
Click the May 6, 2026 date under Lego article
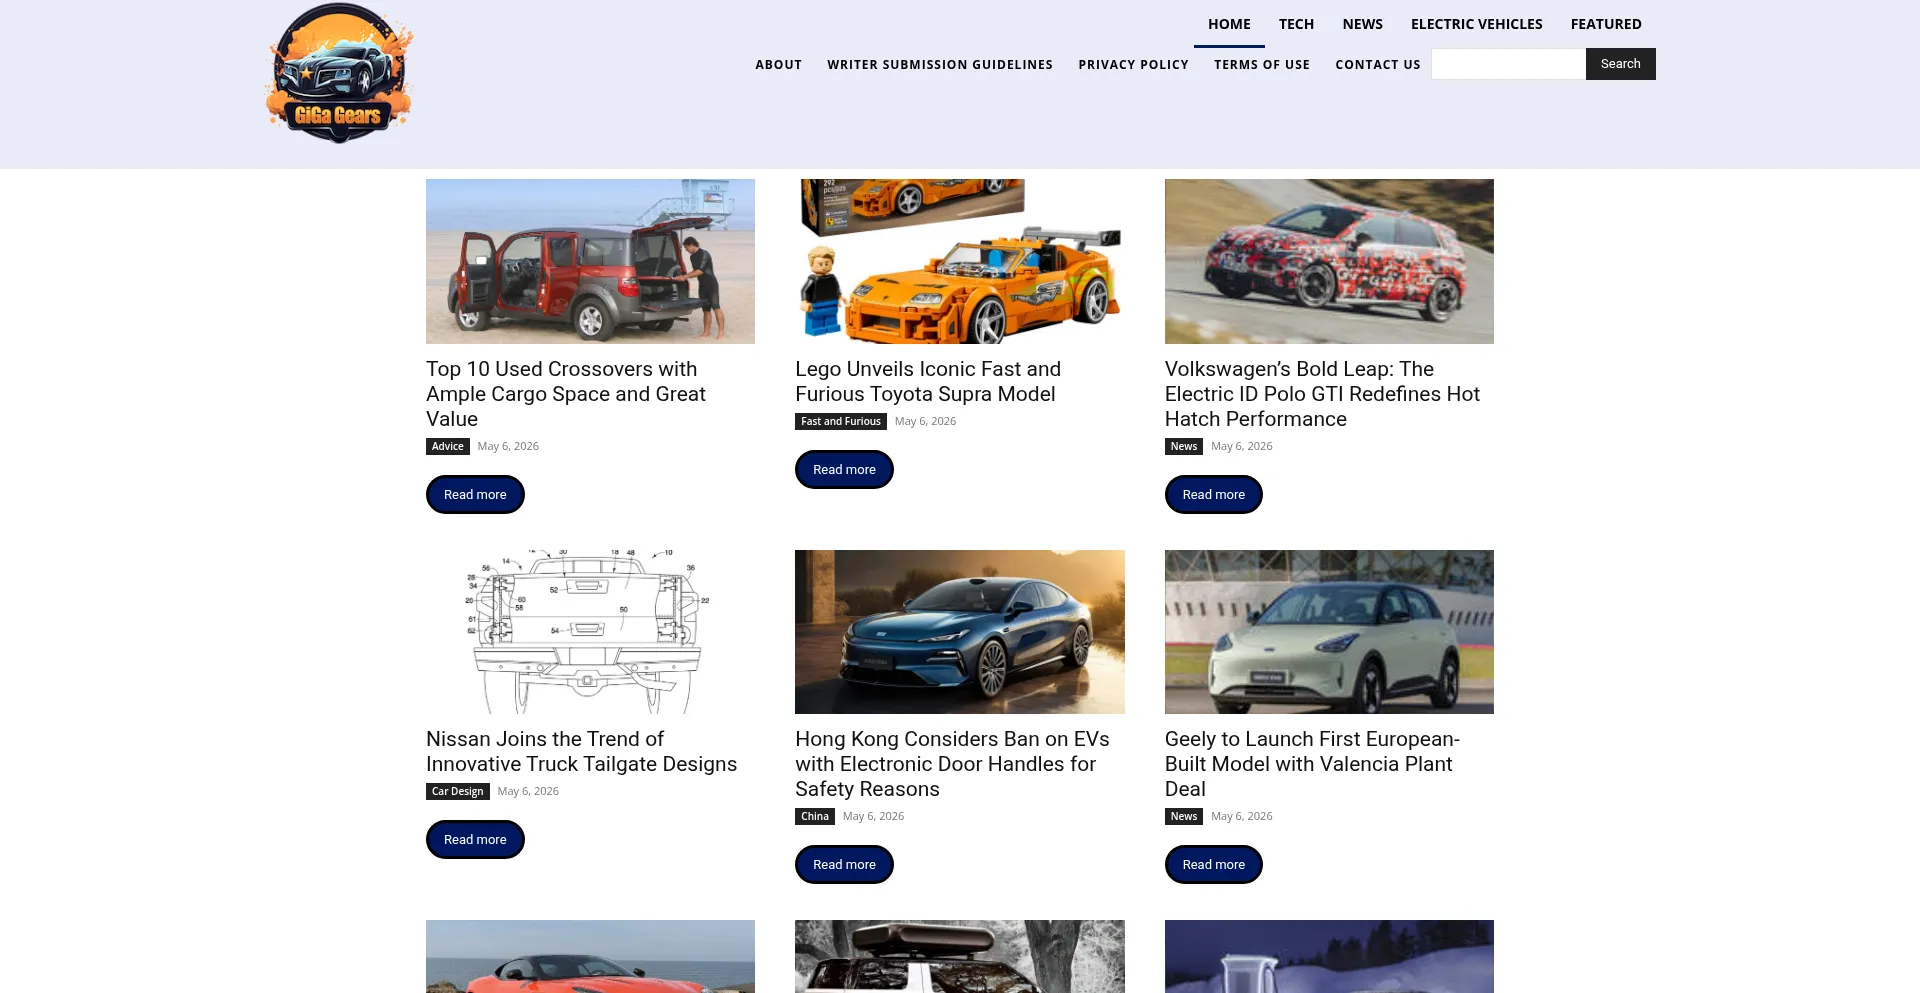click(x=925, y=421)
